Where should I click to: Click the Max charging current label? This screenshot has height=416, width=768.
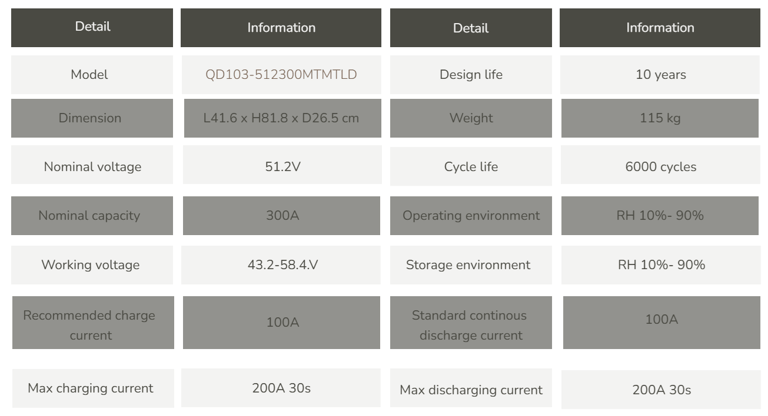[91, 388]
